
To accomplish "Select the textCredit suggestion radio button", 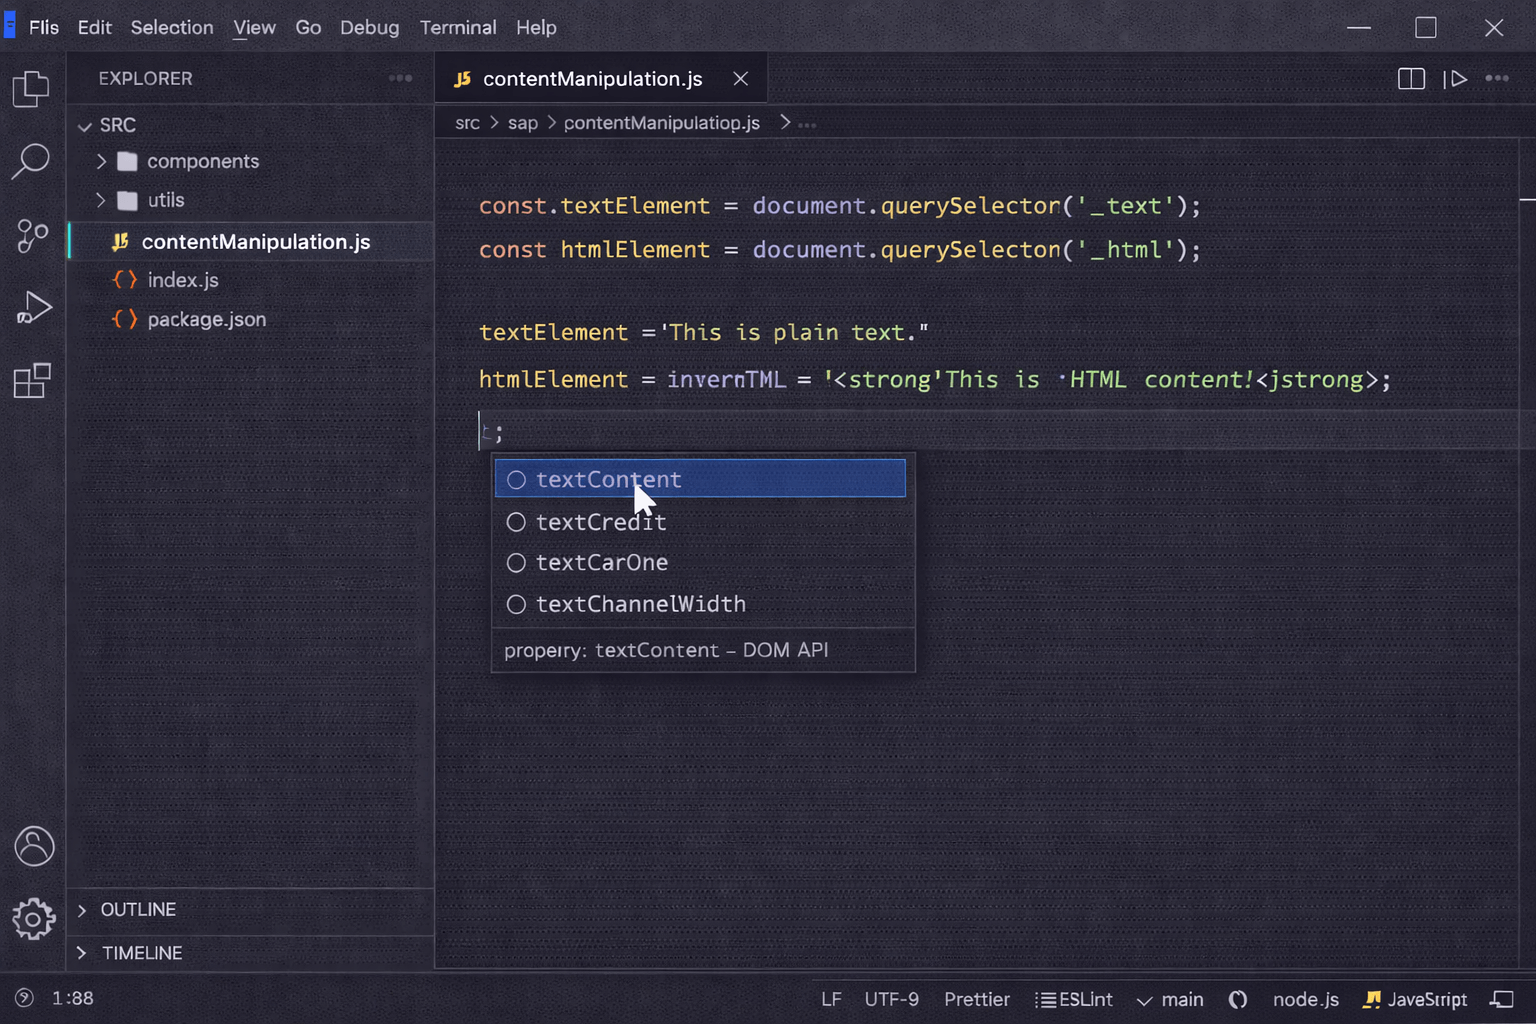I will click(x=516, y=522).
